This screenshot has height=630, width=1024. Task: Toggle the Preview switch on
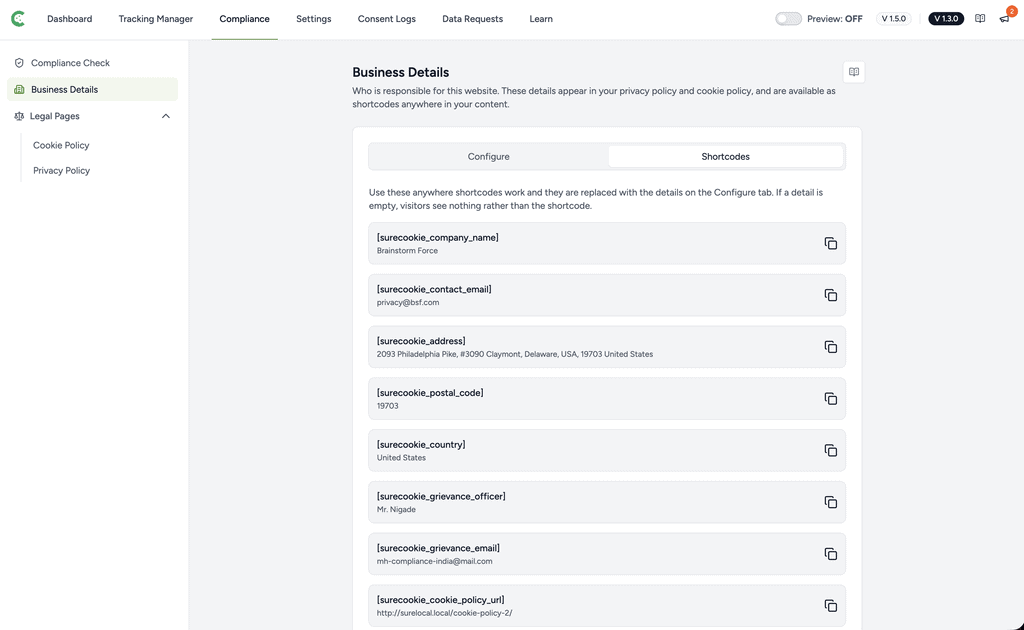coord(788,19)
